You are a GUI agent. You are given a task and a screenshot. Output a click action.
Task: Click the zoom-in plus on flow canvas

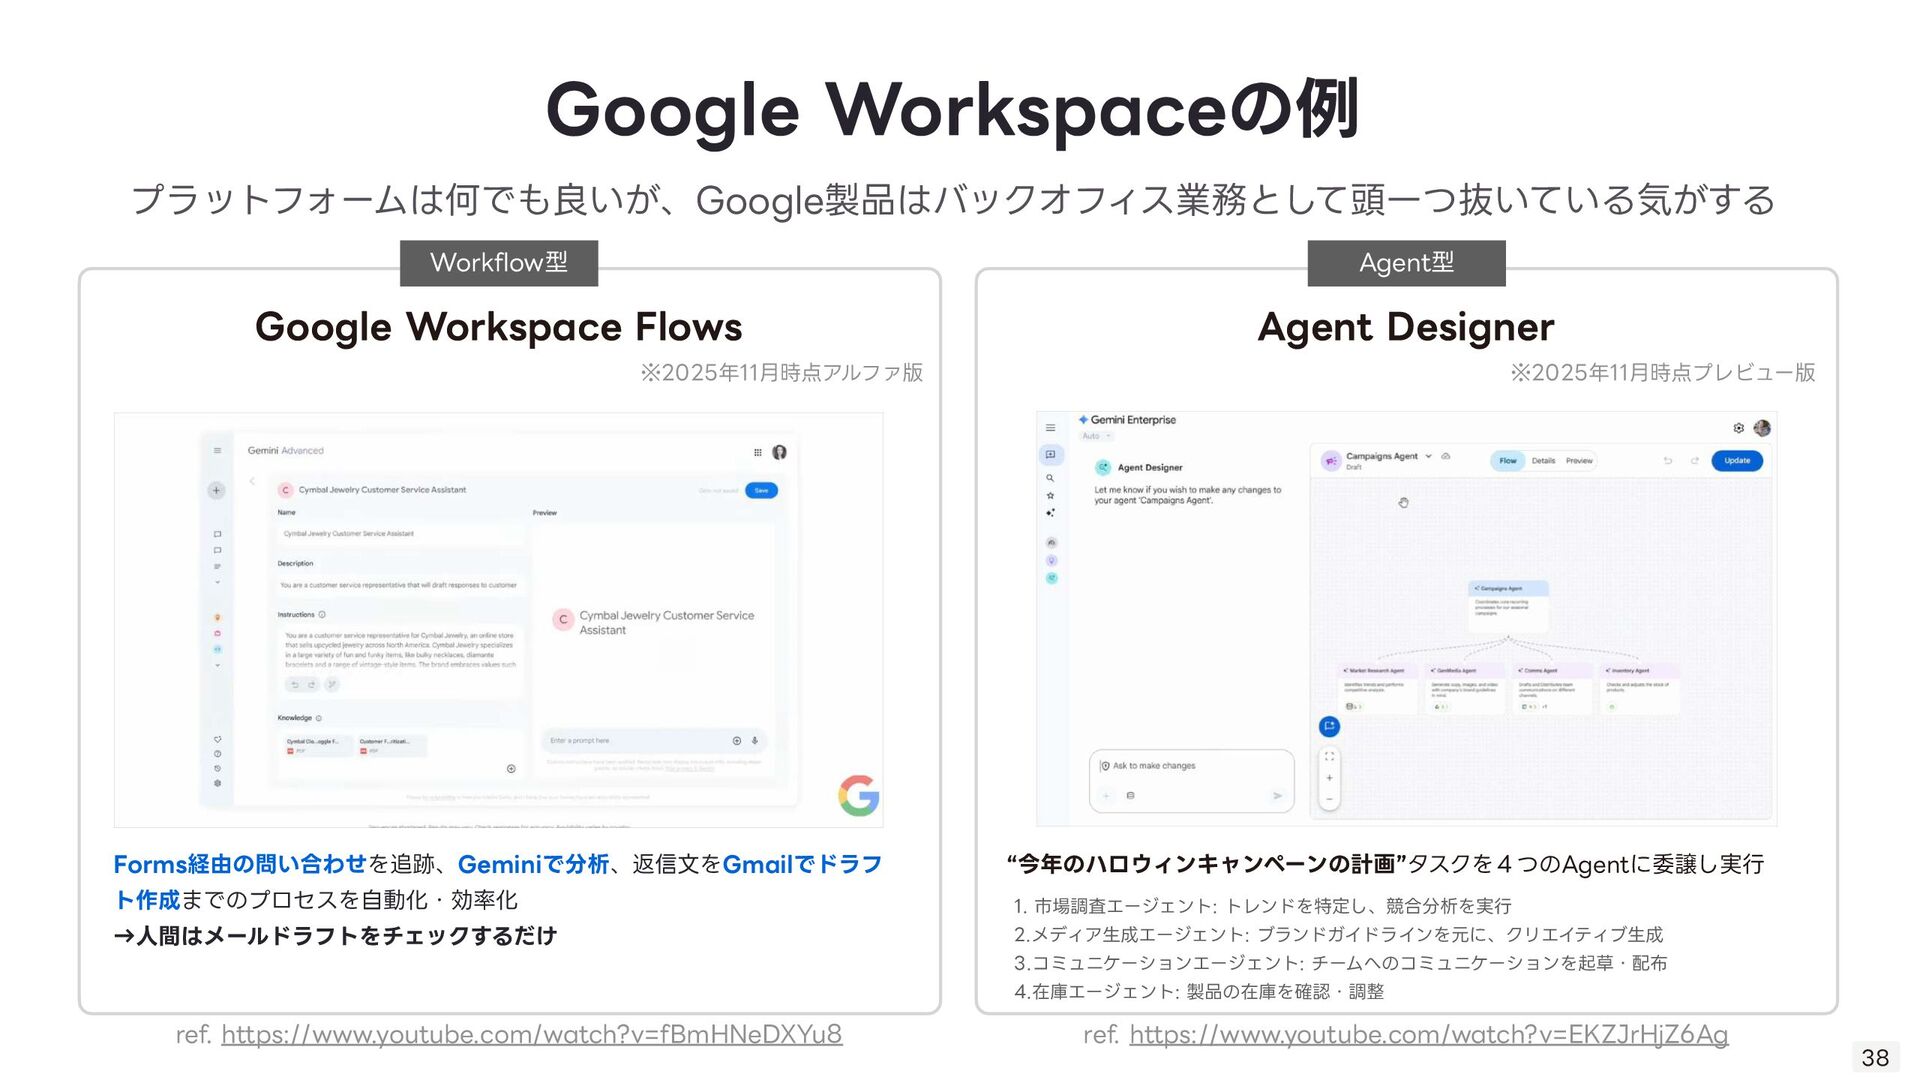pos(1329,778)
